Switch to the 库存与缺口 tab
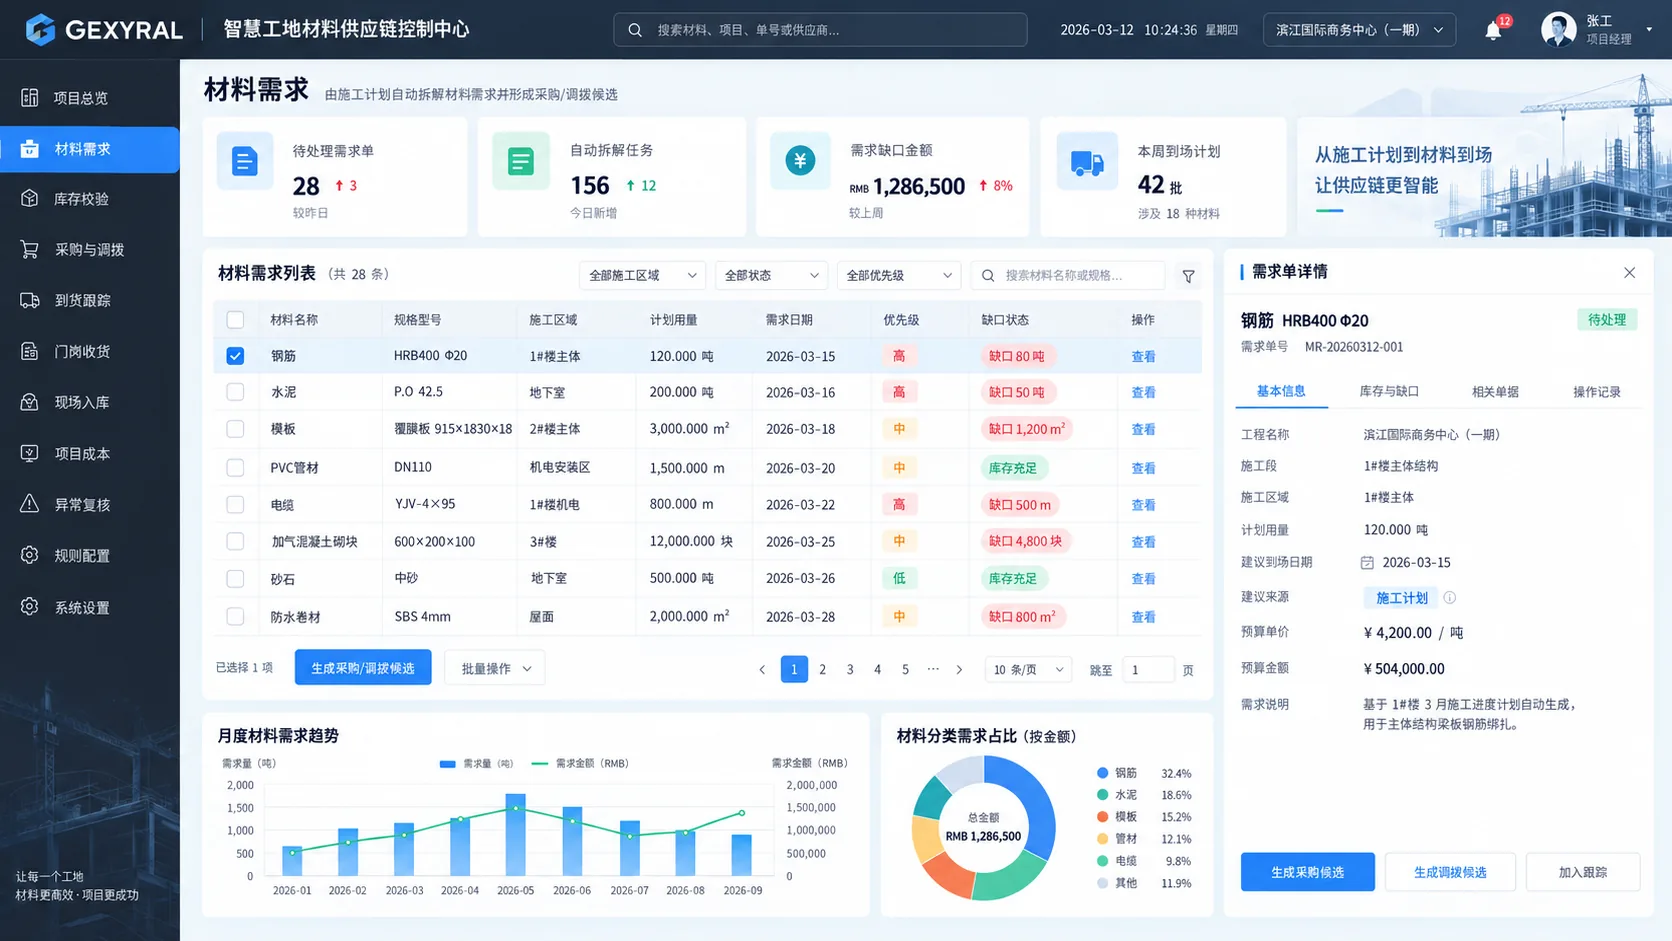This screenshot has height=941, width=1672. [1389, 392]
